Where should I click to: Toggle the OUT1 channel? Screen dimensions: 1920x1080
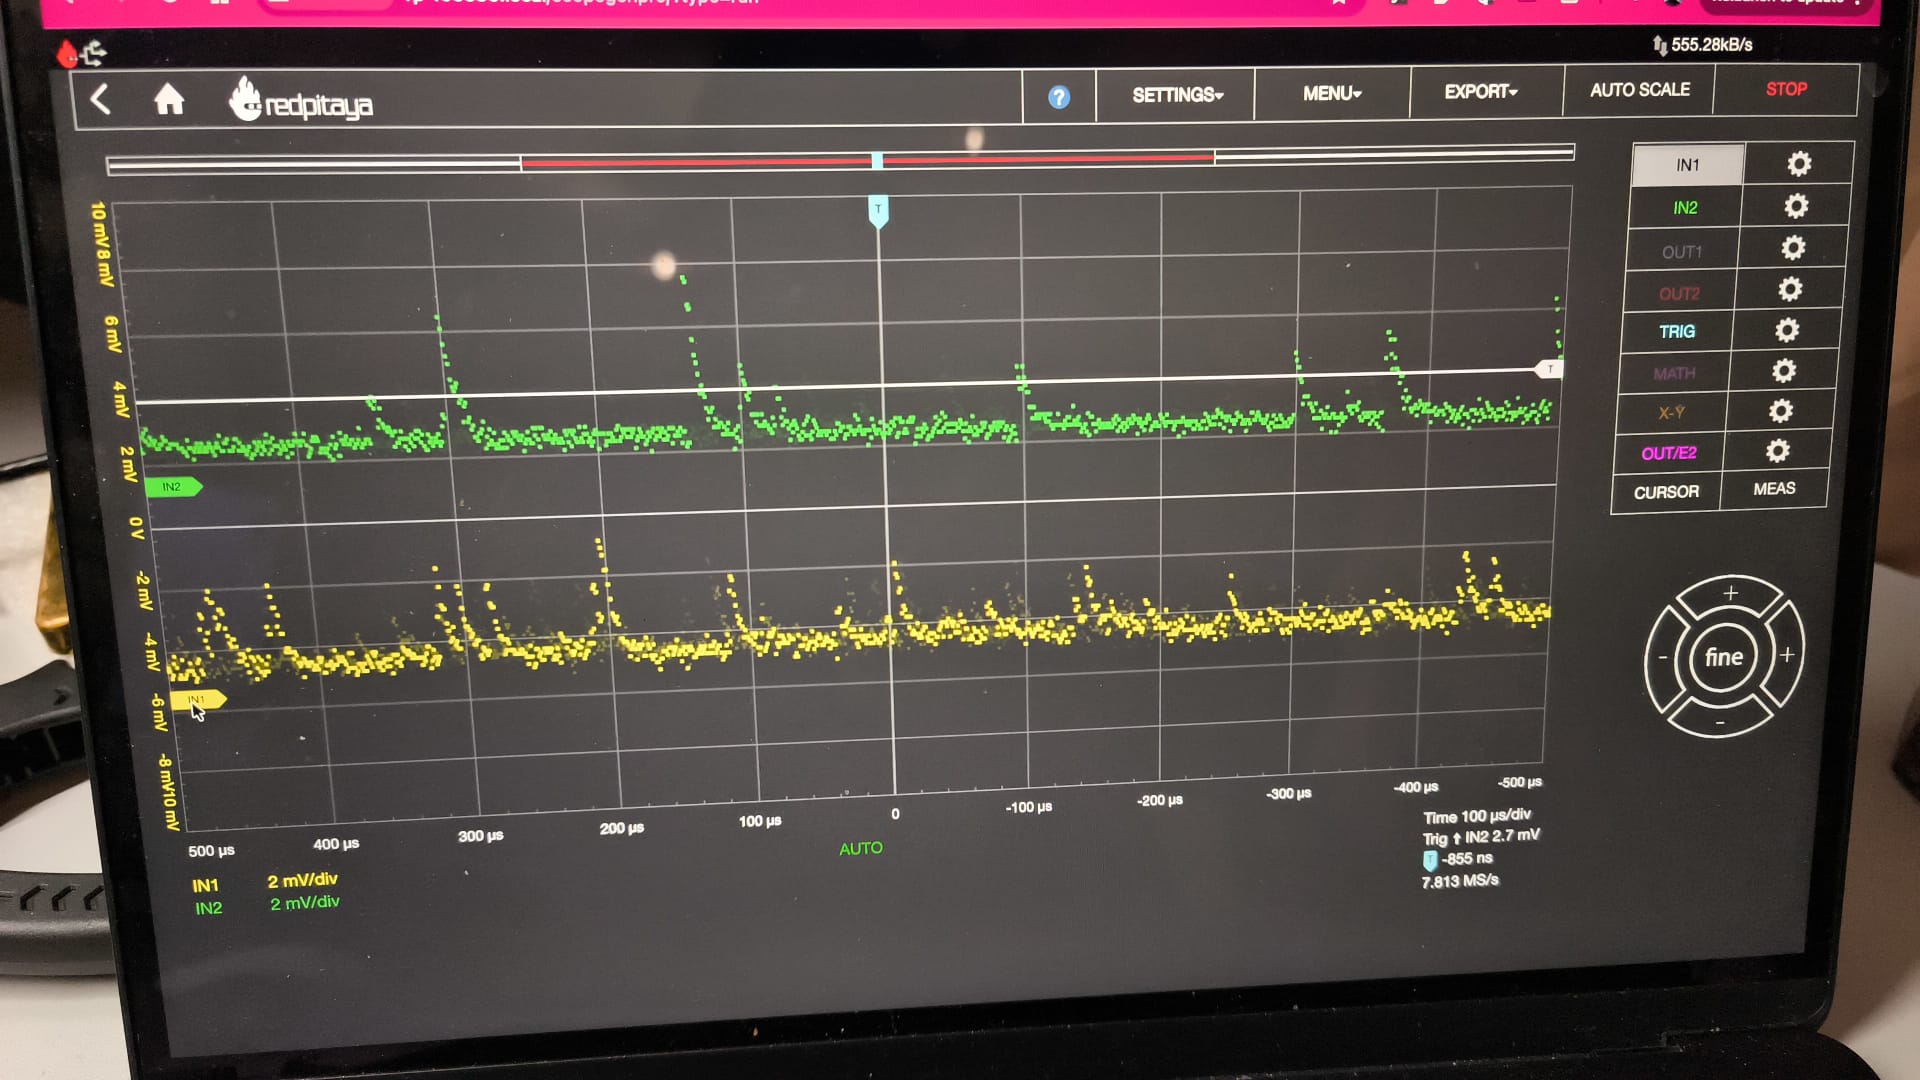[x=1681, y=252]
